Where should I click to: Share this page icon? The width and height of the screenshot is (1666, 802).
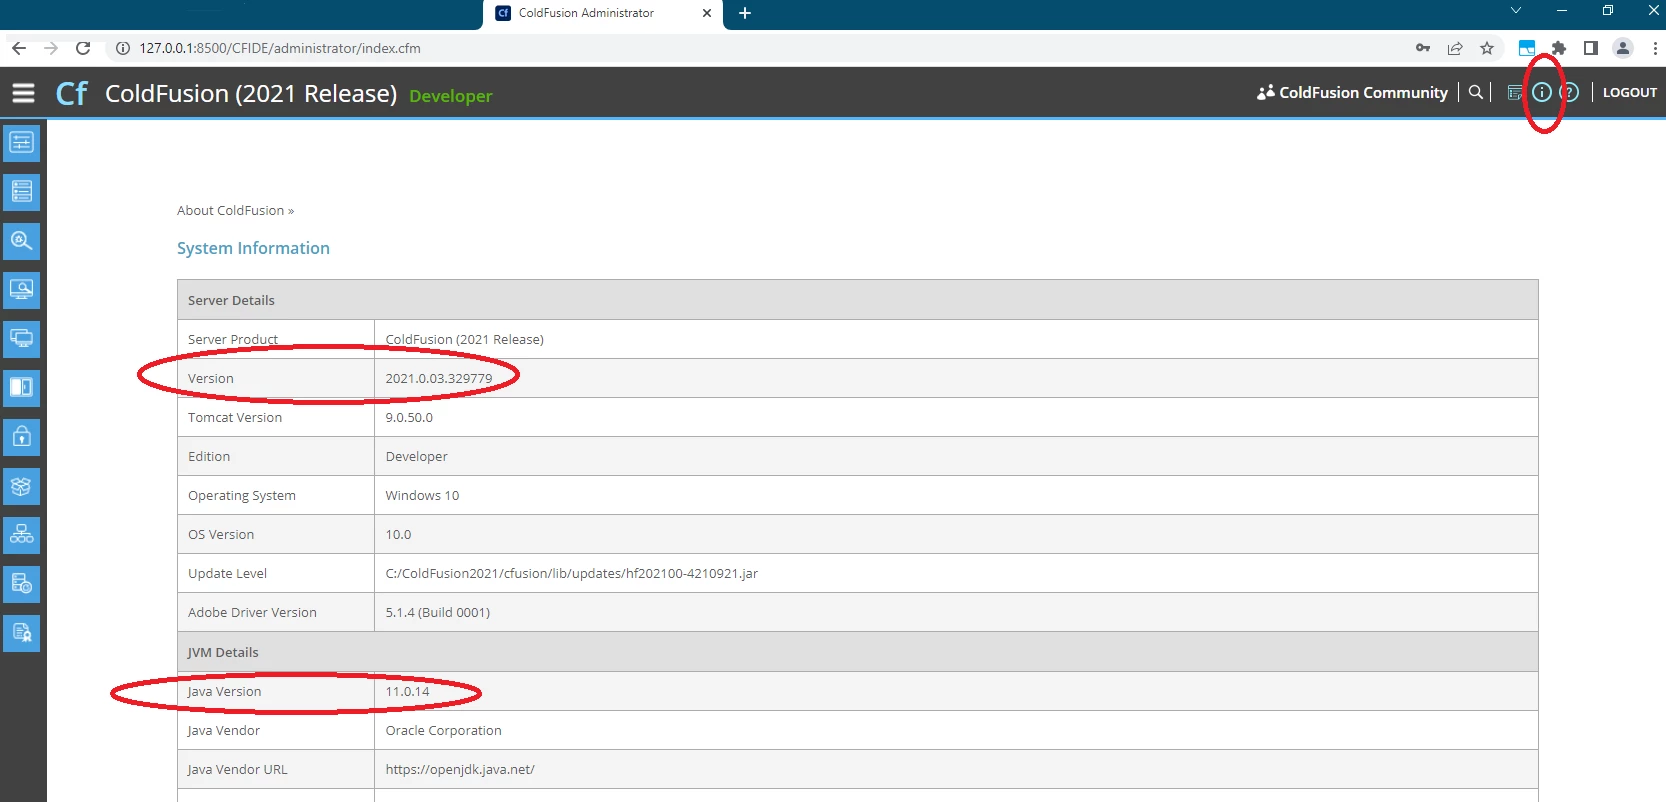point(1455,48)
